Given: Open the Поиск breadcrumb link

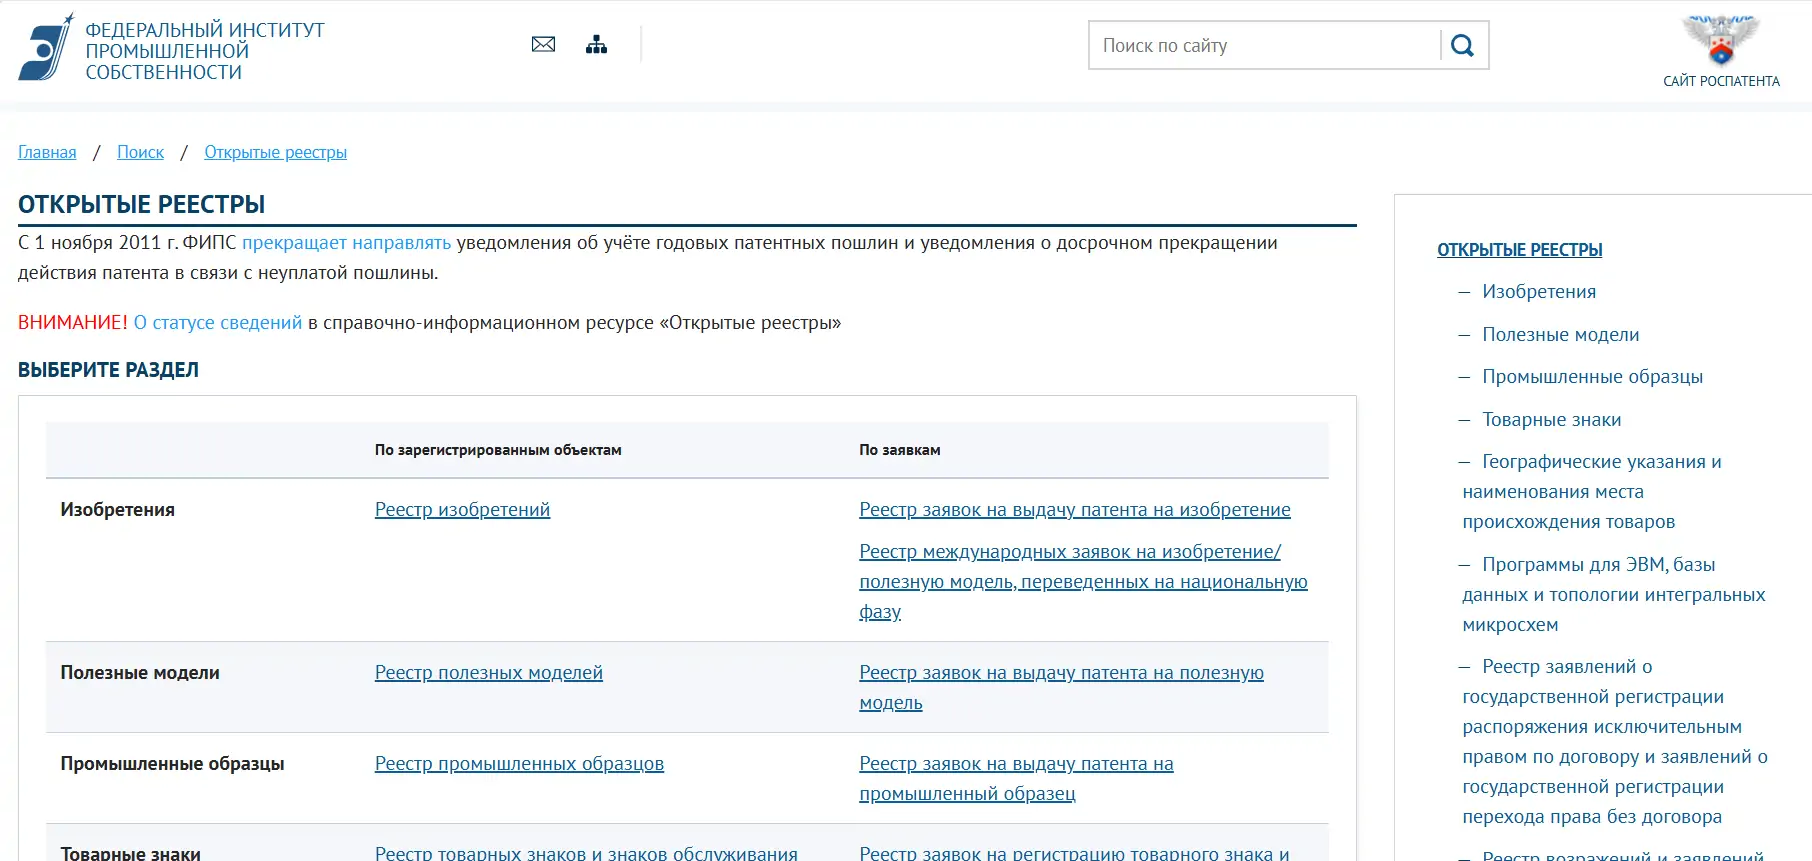Looking at the screenshot, I should [x=140, y=152].
